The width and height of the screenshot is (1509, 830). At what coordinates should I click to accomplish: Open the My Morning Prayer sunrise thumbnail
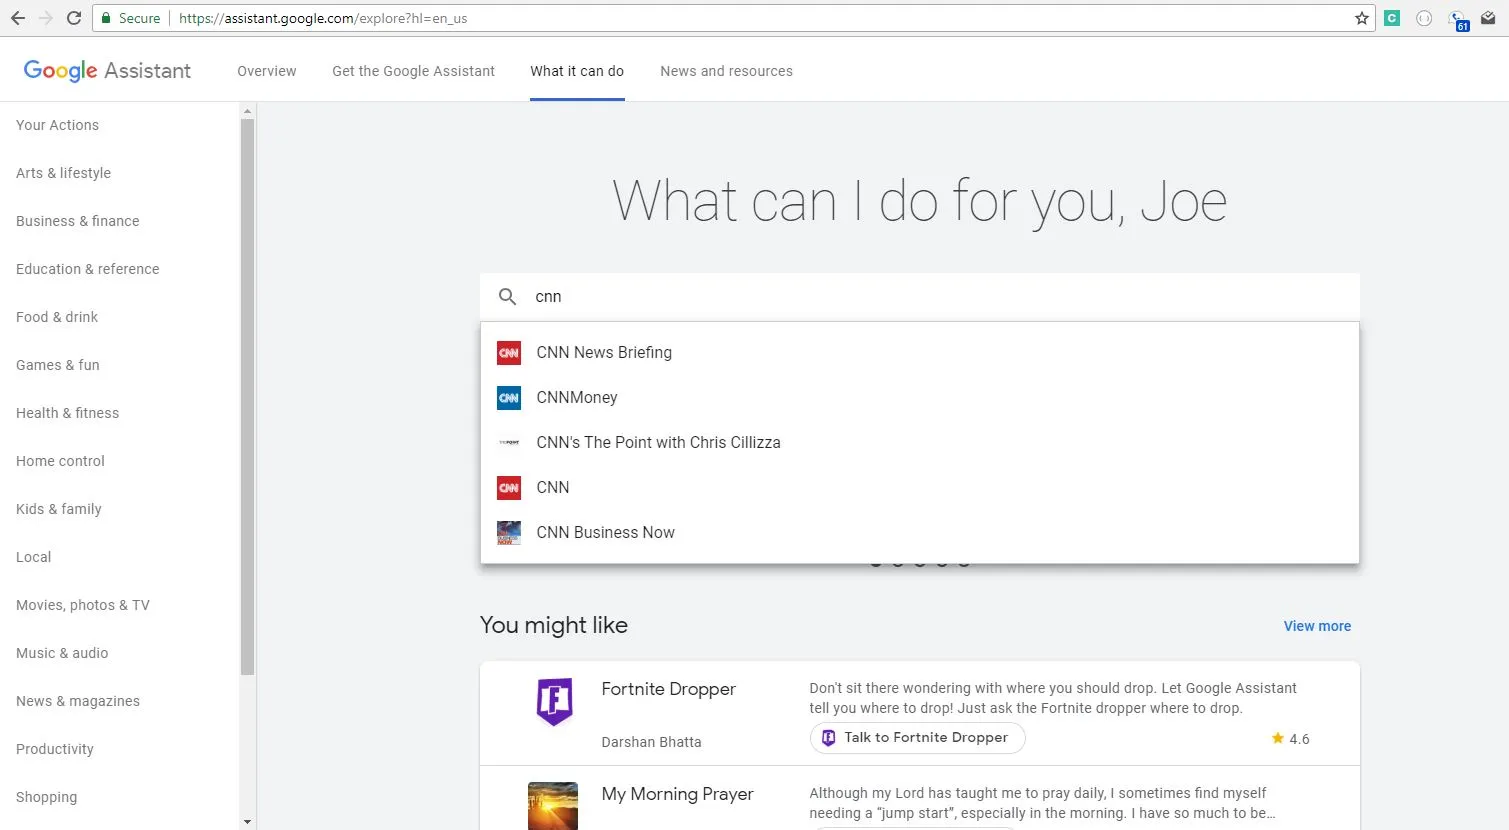coord(553,806)
